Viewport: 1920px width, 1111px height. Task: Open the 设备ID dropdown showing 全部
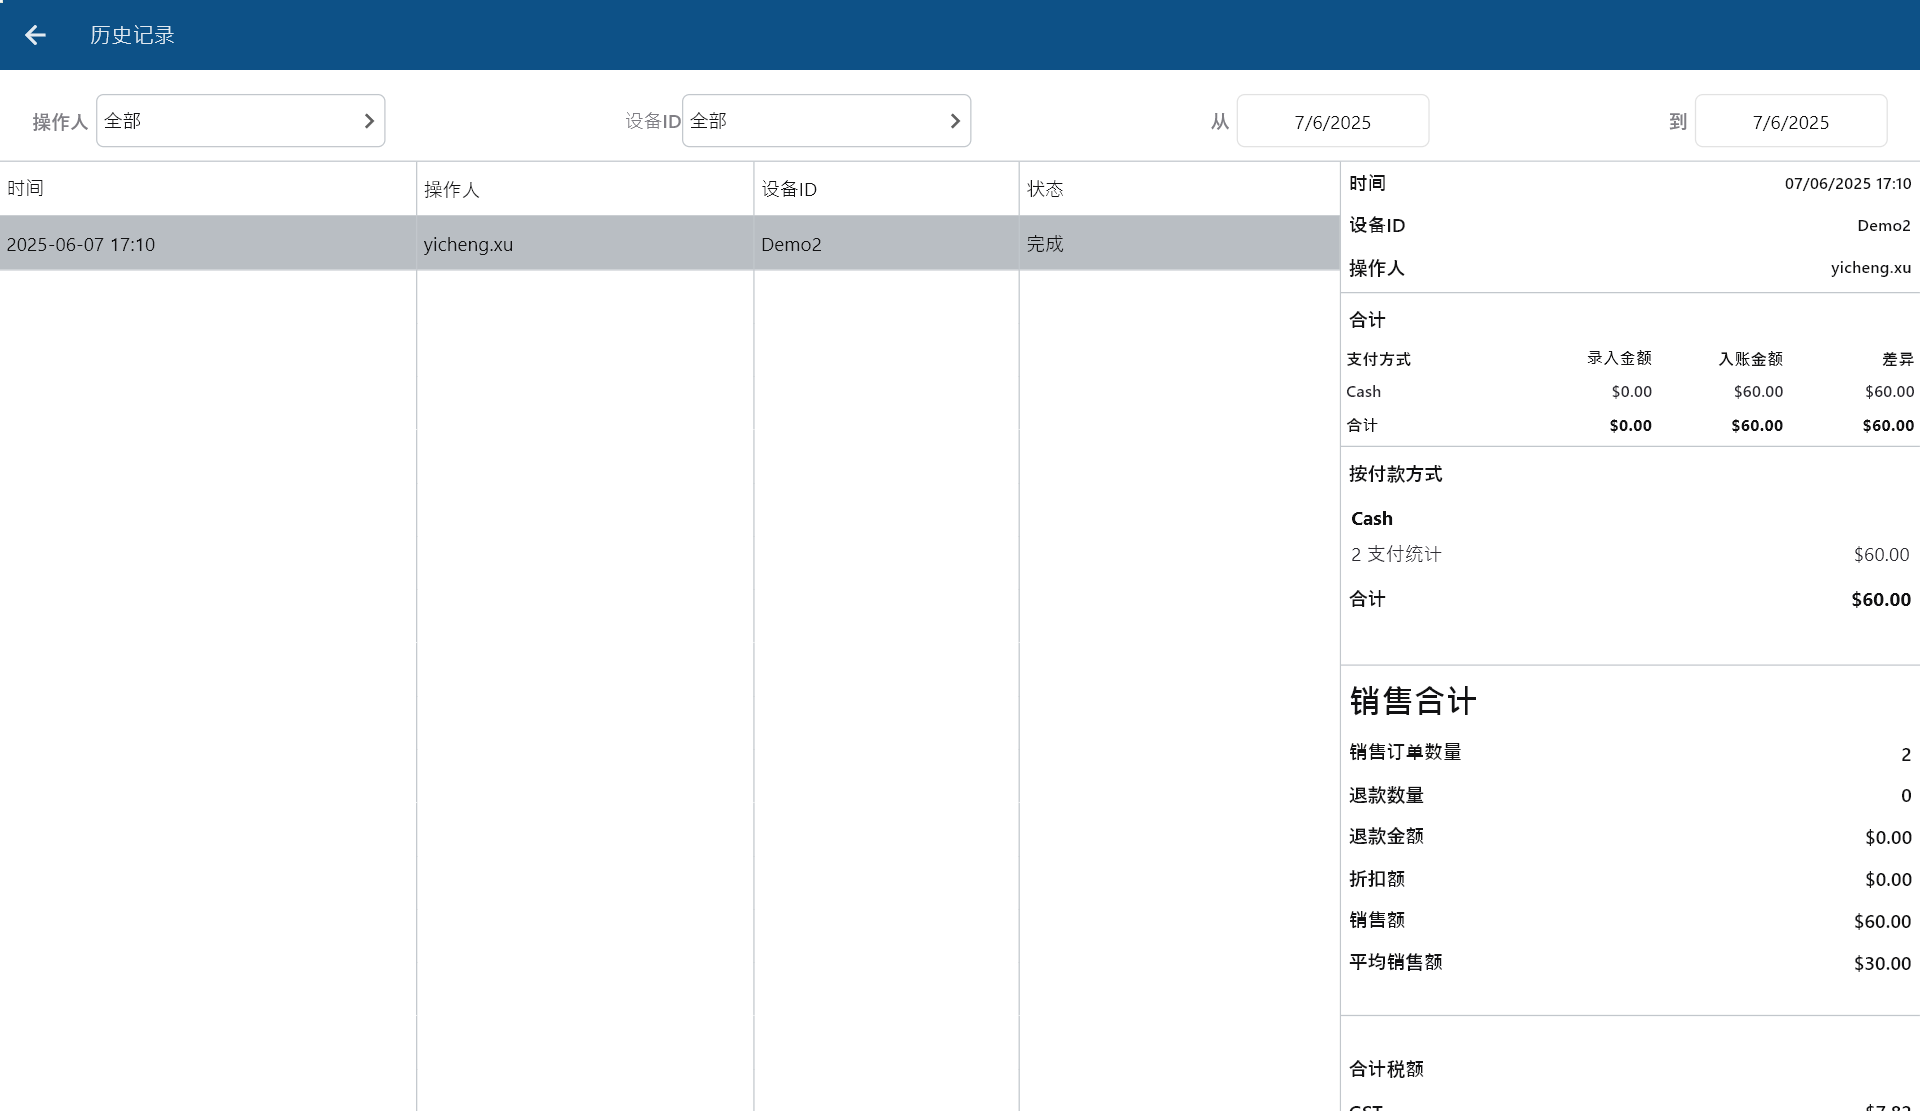(x=826, y=121)
